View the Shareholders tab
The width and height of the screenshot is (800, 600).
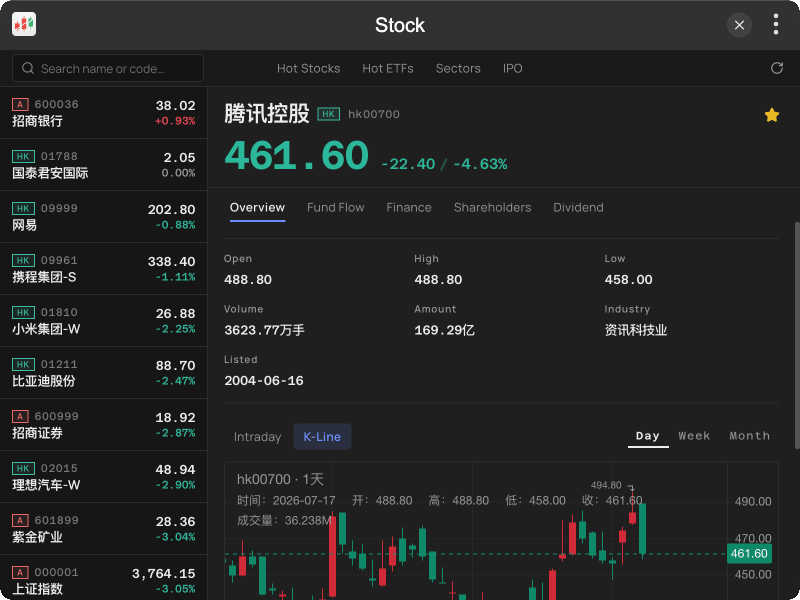coord(492,208)
